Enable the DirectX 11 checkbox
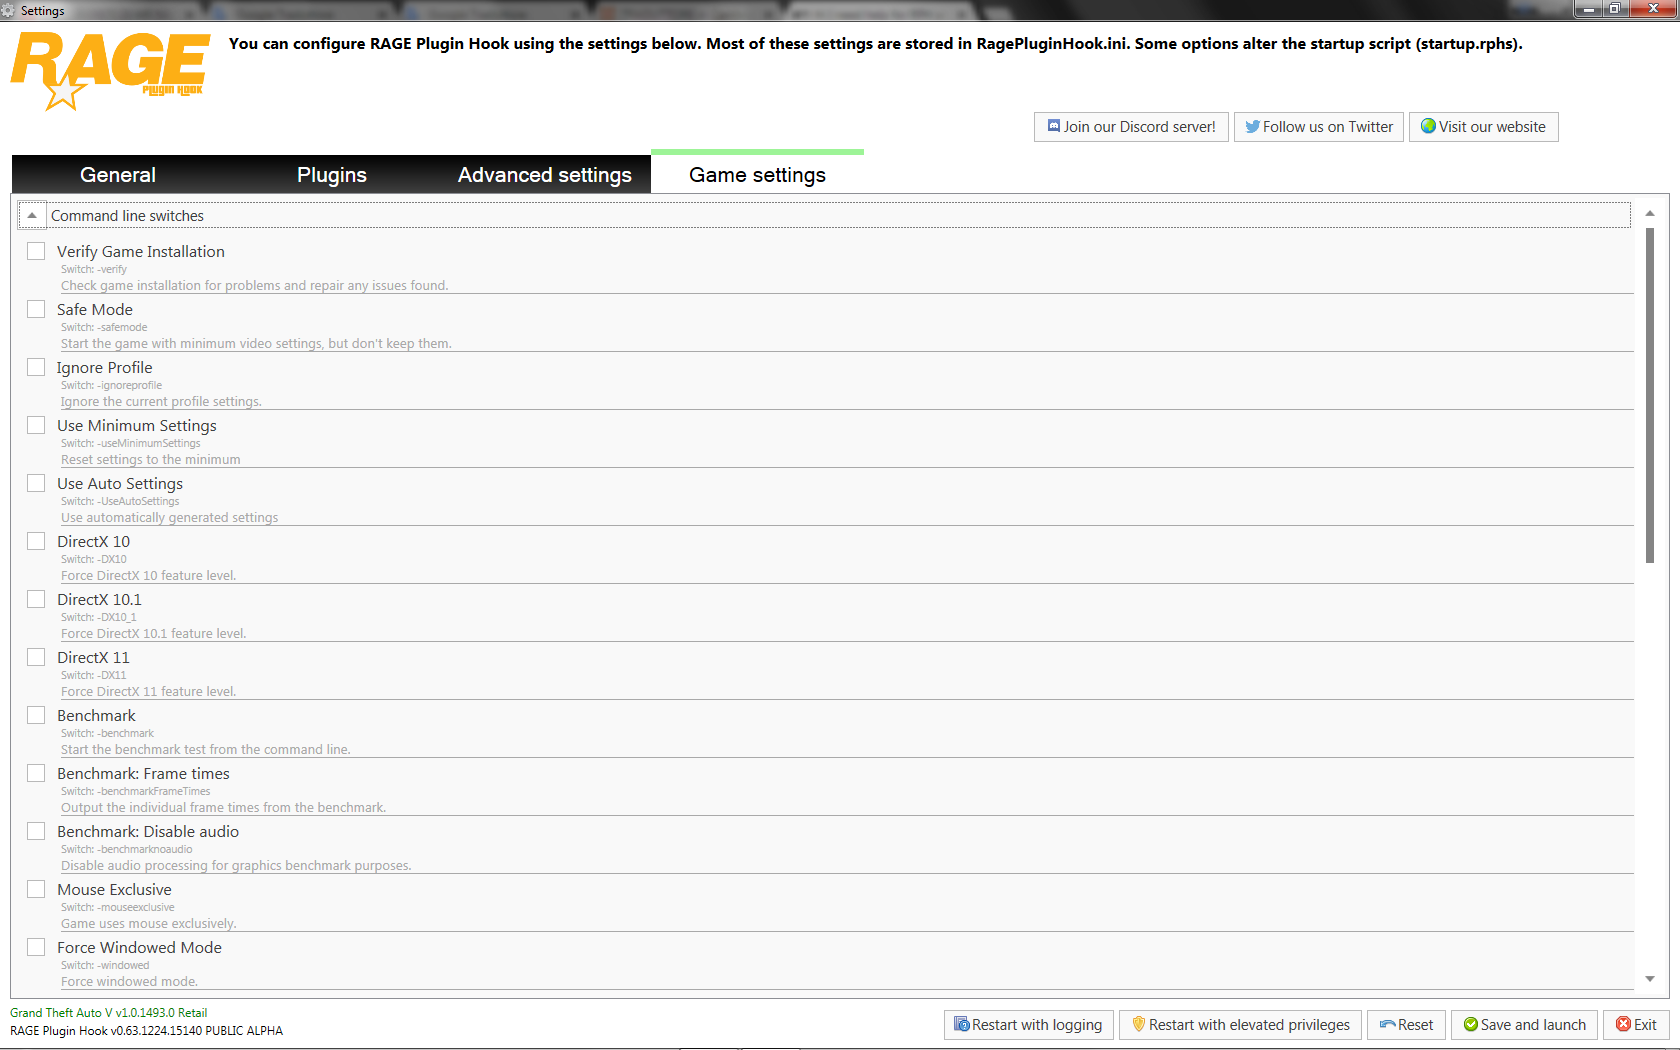The image size is (1680, 1050). click(x=36, y=657)
